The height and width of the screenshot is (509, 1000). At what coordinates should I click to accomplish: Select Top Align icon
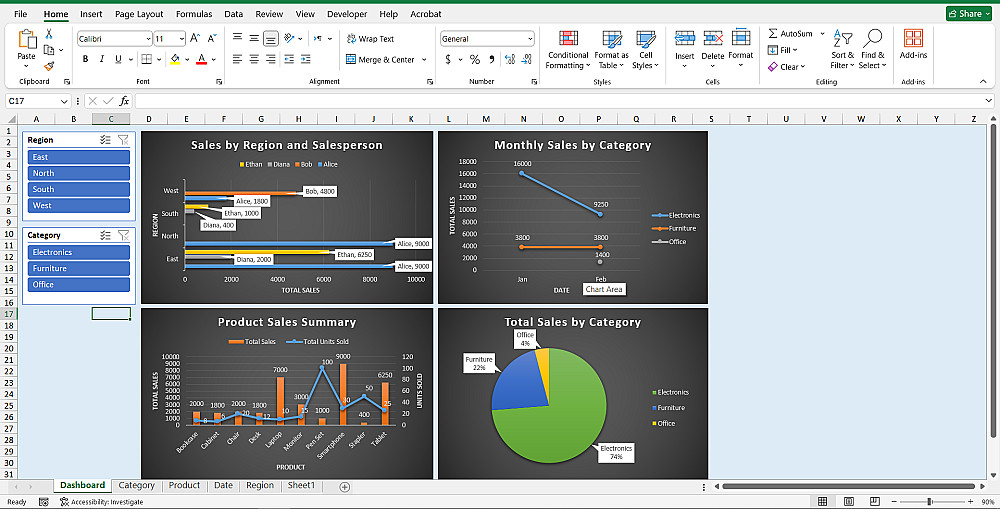[237, 38]
